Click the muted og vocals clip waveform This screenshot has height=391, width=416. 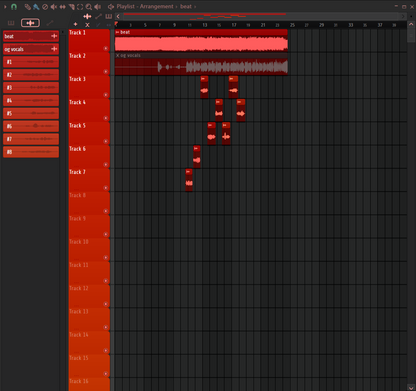(201, 67)
